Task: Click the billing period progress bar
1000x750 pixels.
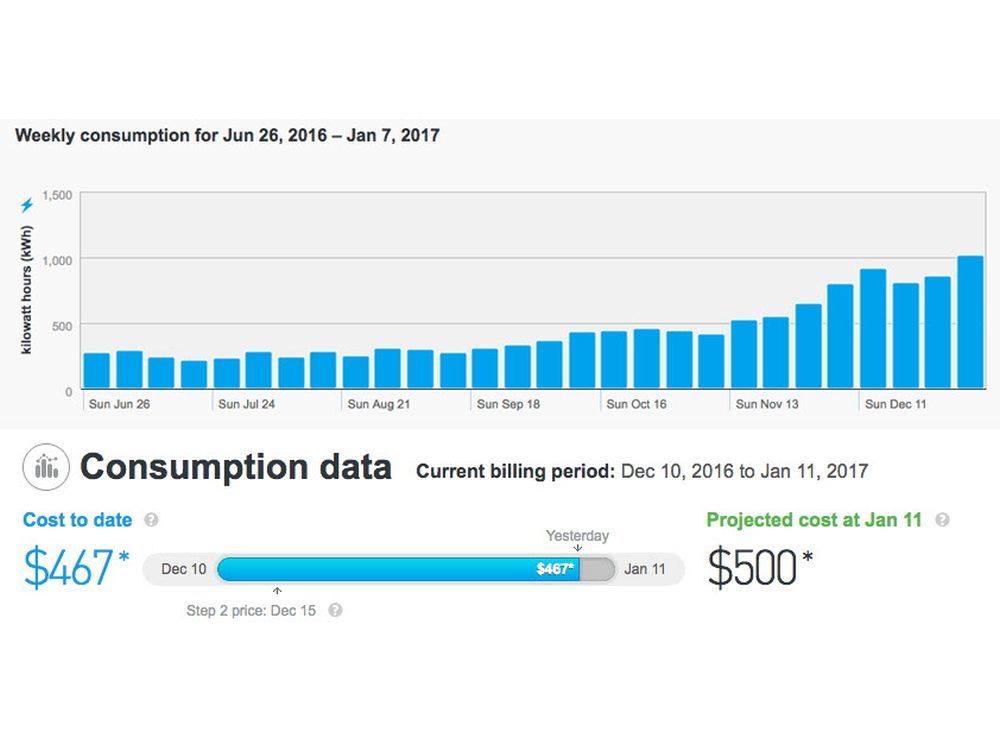Action: (x=400, y=569)
